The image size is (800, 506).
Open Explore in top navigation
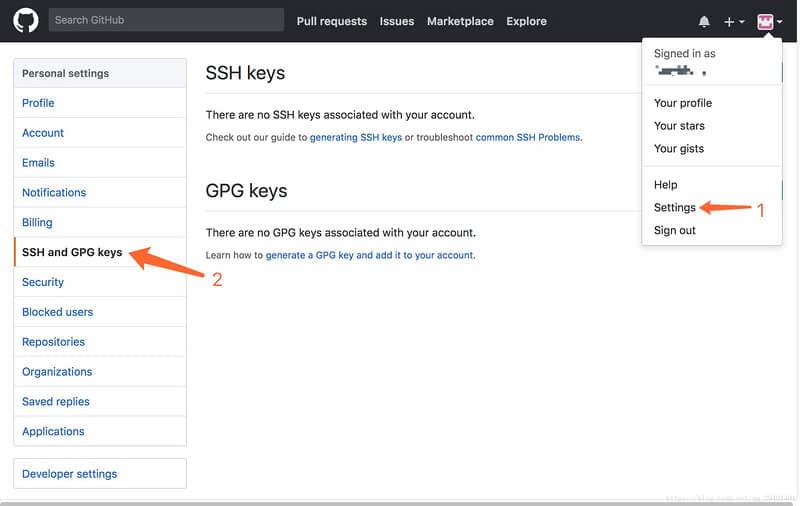point(526,21)
